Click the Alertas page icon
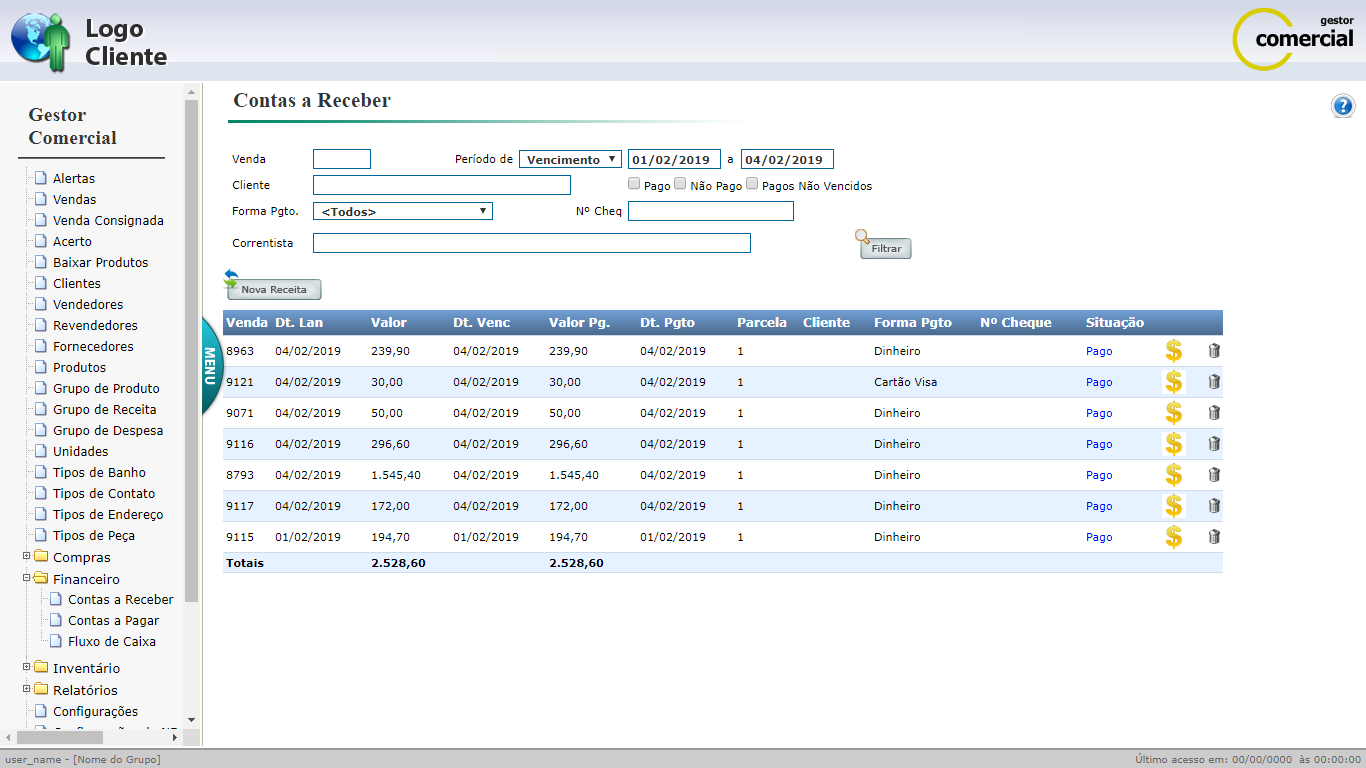1366x768 pixels. [x=41, y=178]
